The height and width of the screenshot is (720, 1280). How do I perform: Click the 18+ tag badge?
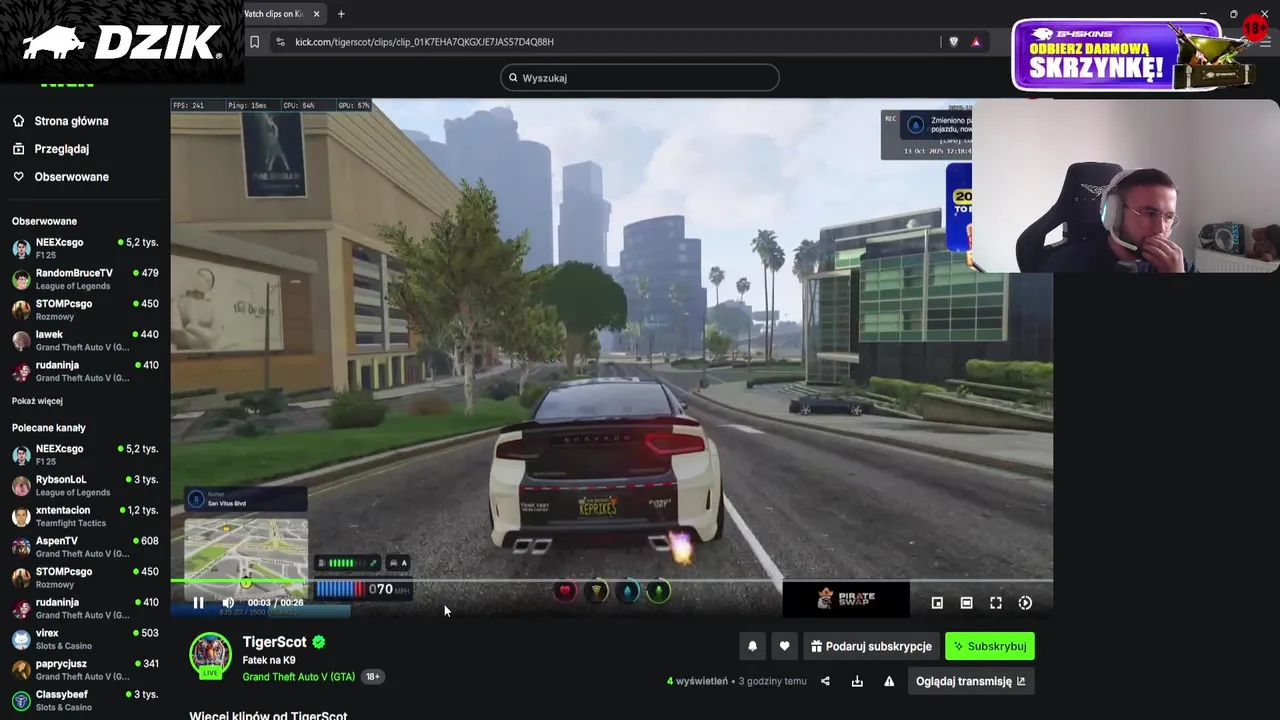372,677
